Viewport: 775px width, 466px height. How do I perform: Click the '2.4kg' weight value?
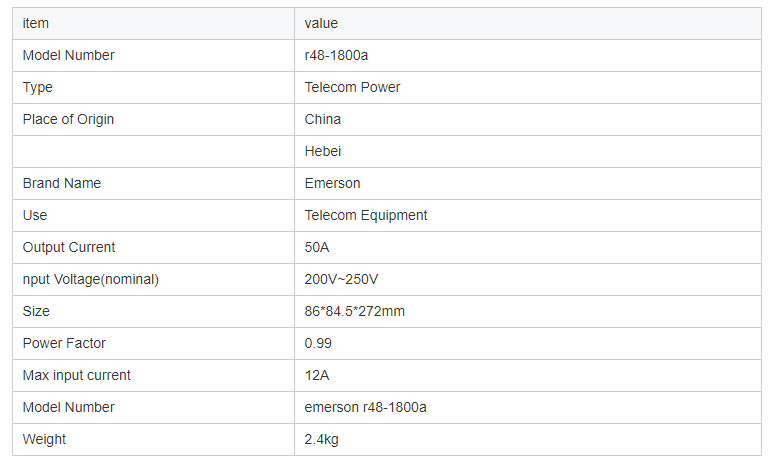click(x=321, y=439)
